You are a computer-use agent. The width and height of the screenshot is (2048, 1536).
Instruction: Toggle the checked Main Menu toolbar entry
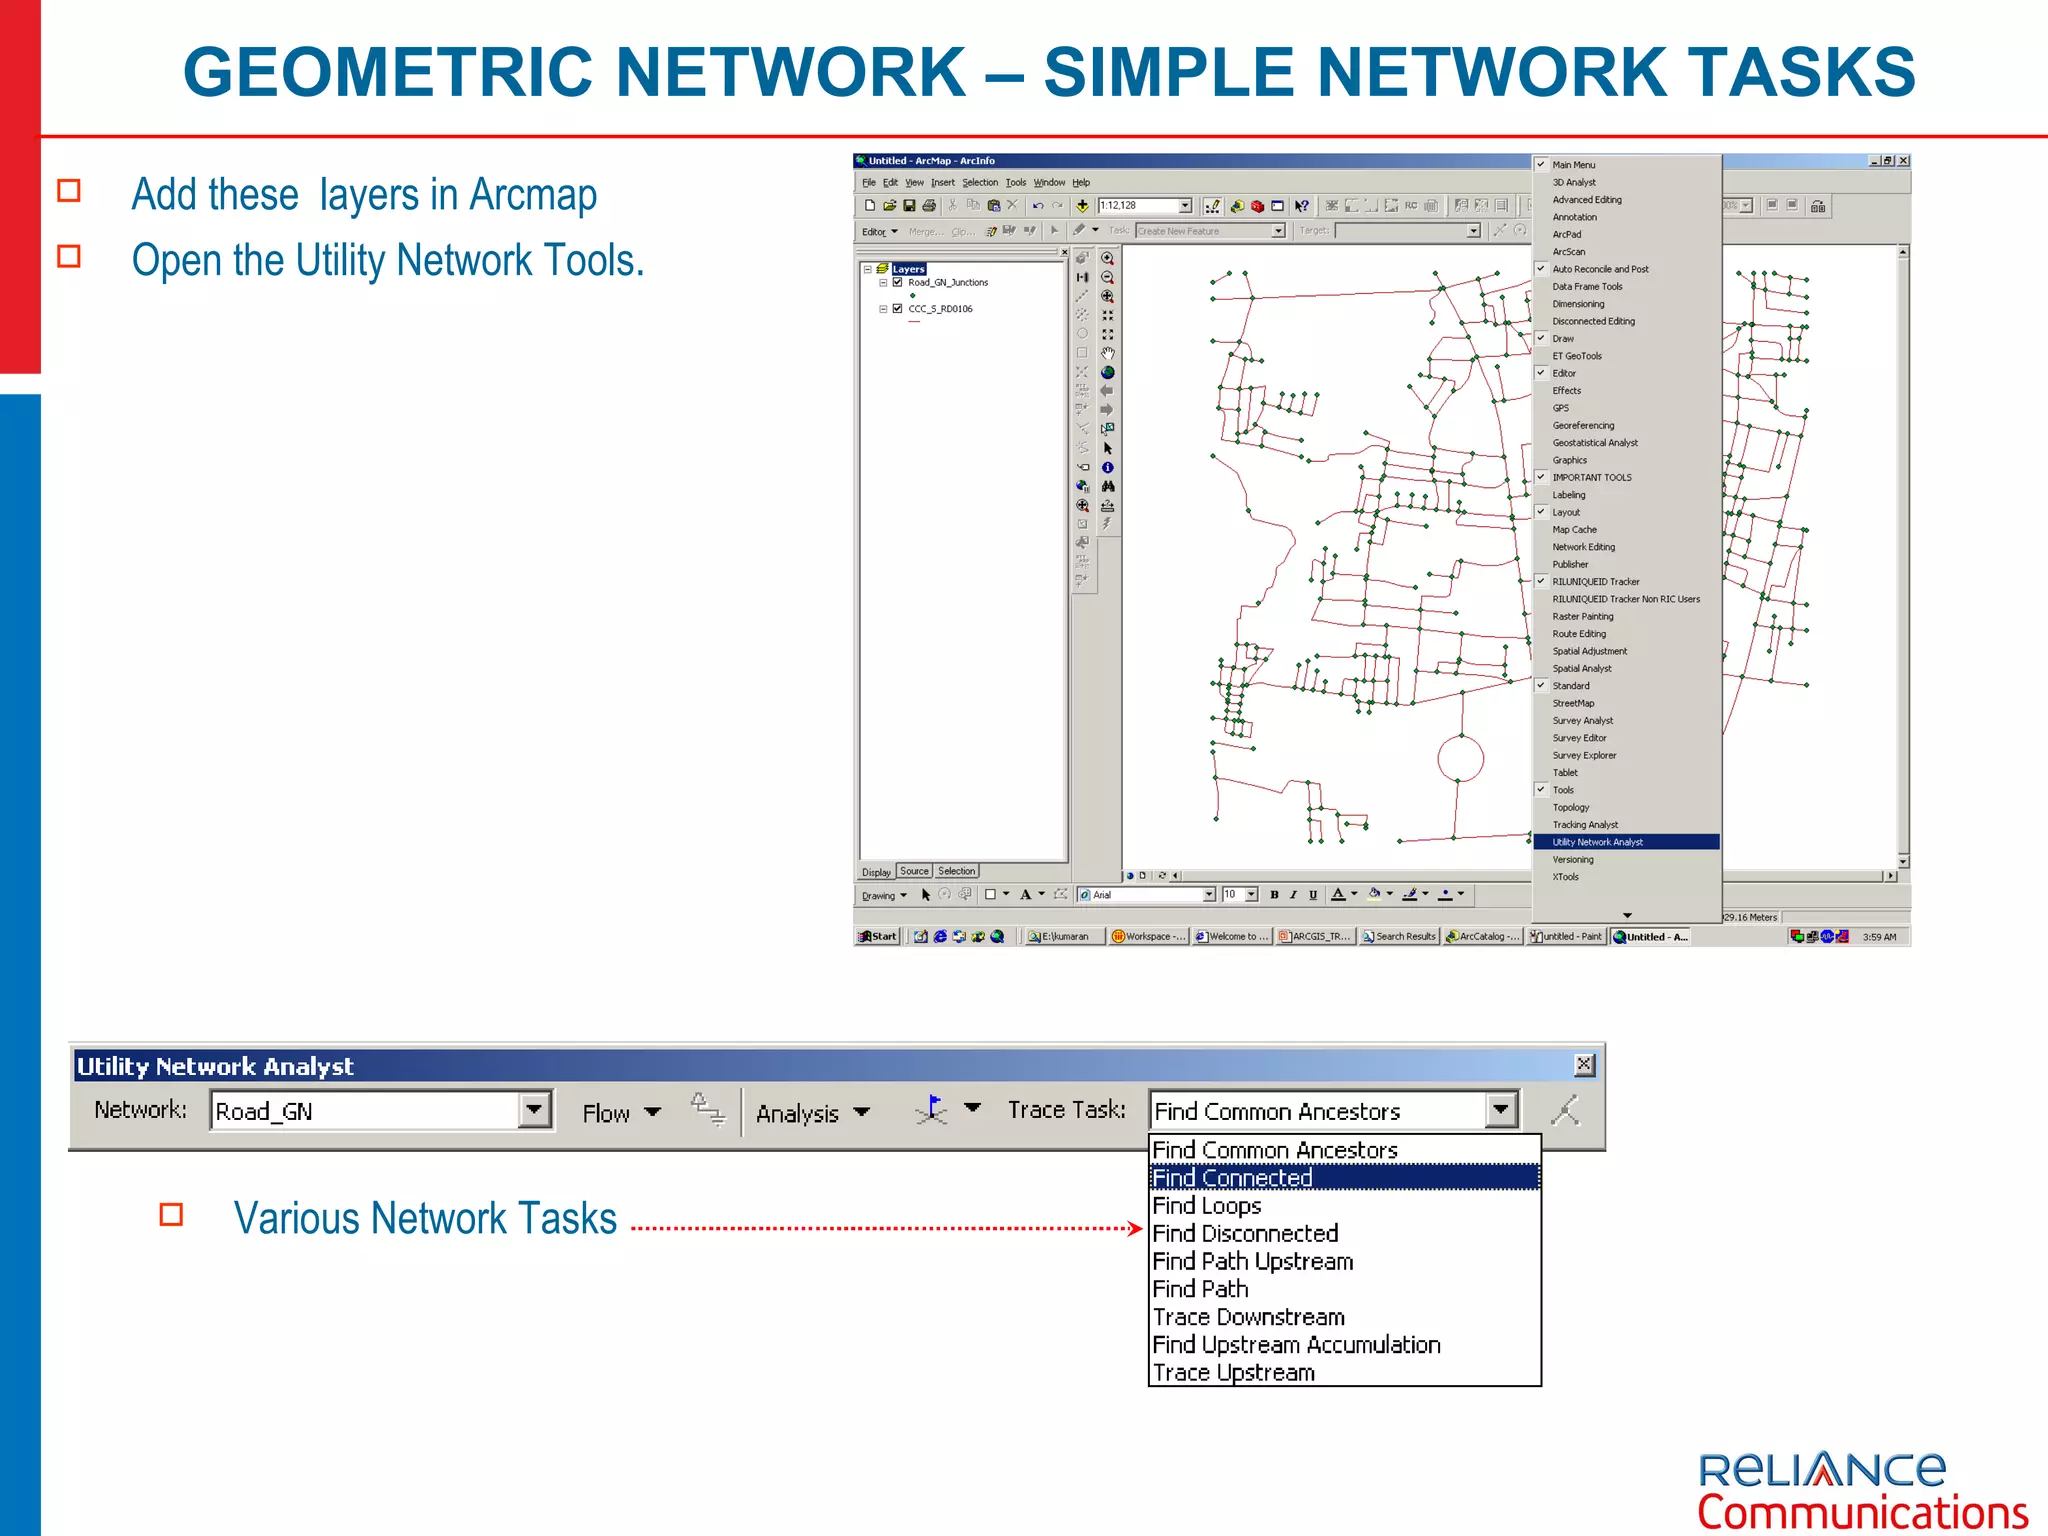1627,165
